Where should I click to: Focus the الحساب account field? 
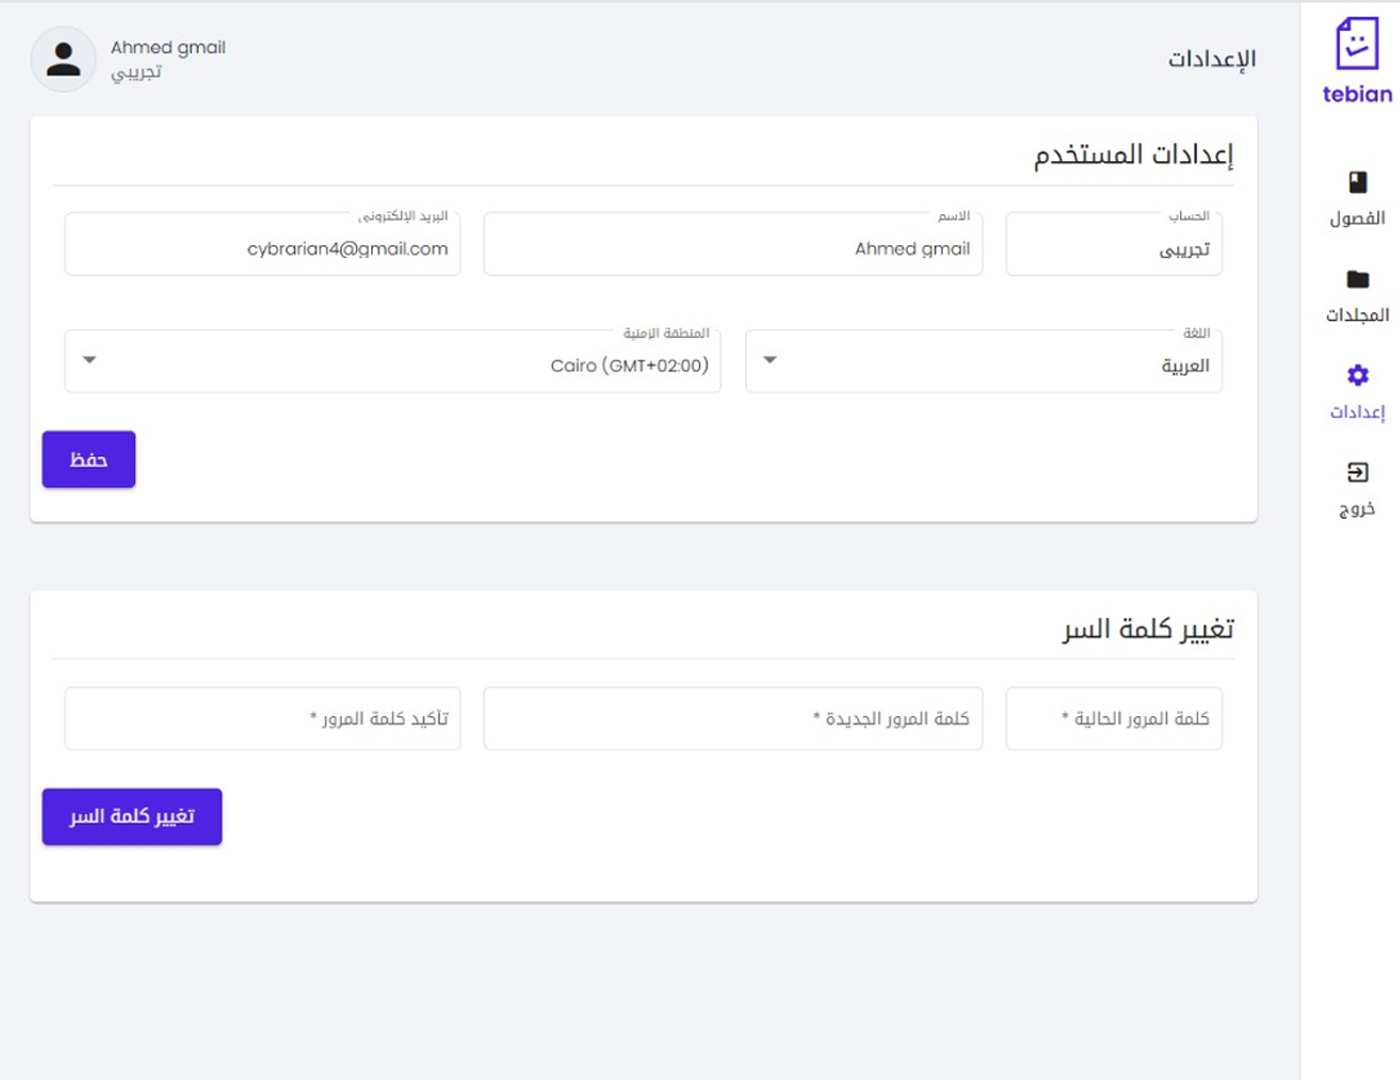click(x=1114, y=244)
